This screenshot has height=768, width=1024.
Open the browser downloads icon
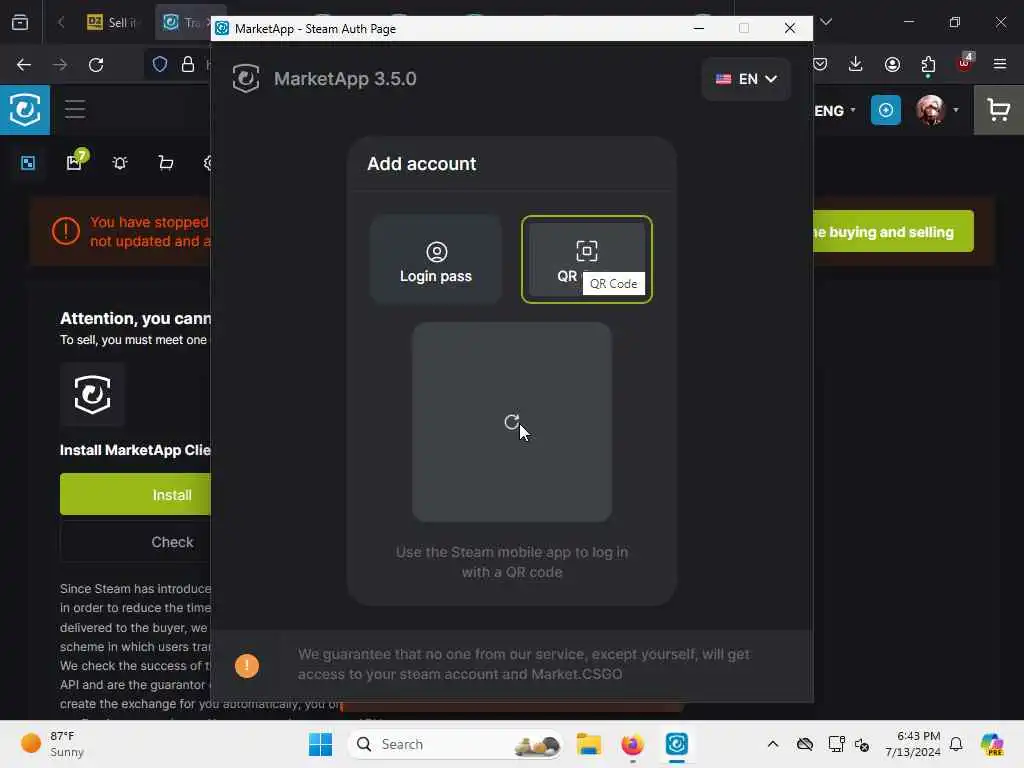point(856,64)
